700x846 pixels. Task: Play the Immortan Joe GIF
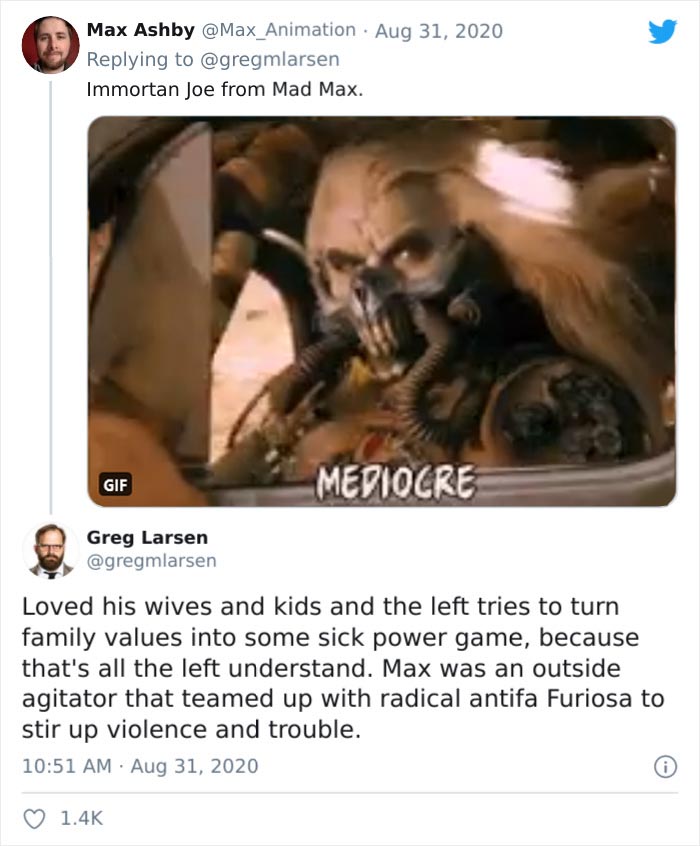(382, 311)
